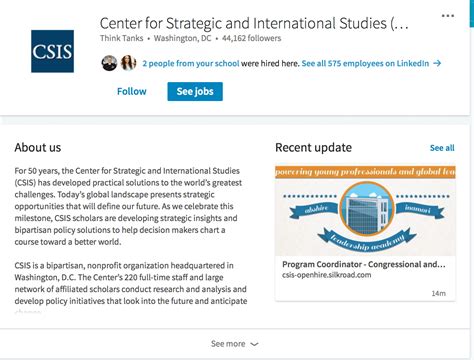Click the 44,162 followers text

click(x=252, y=38)
